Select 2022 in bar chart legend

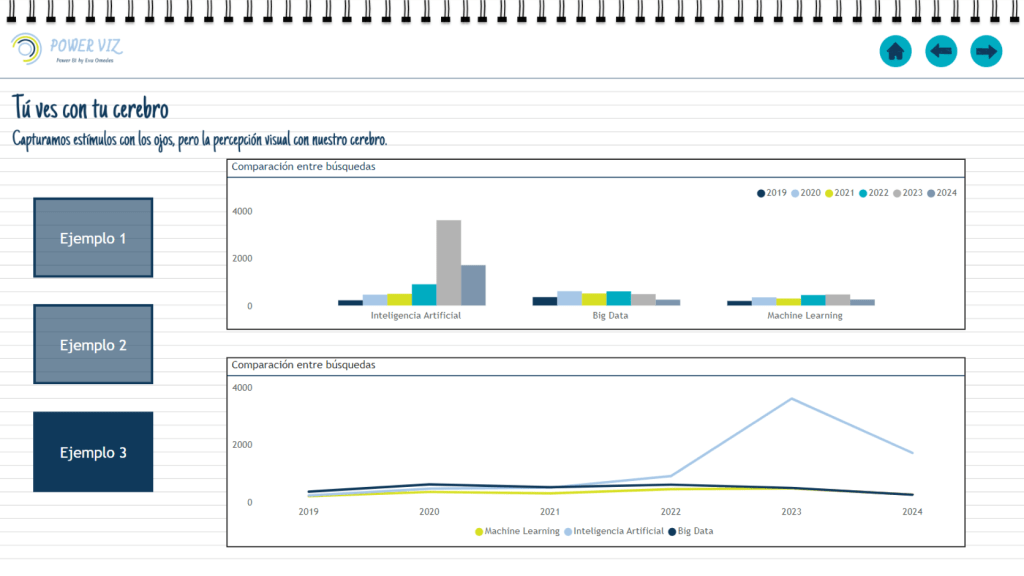(877, 193)
